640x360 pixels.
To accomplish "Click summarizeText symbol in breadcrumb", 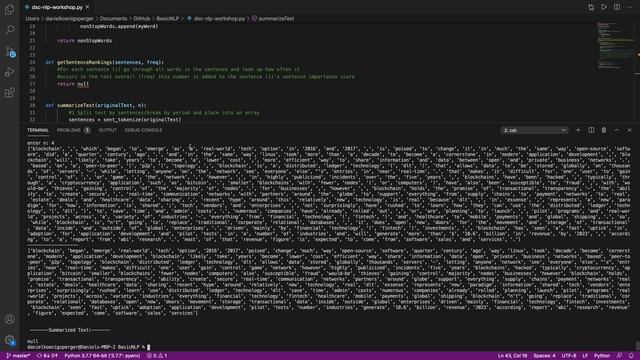I will click(273, 18).
